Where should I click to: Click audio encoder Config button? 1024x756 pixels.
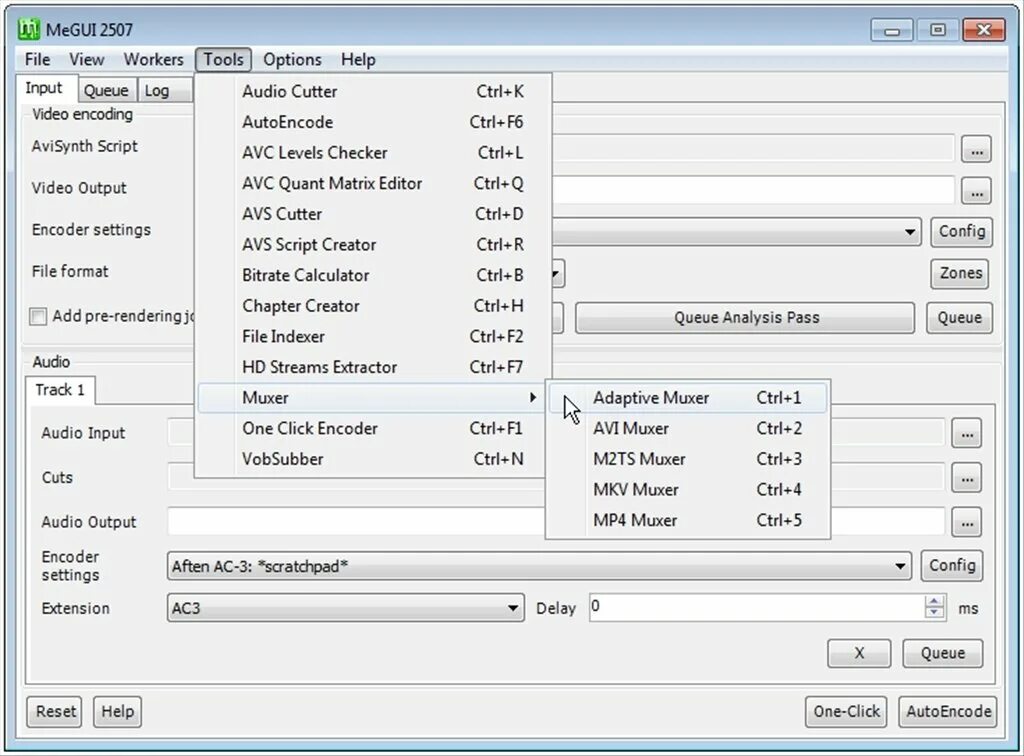point(952,565)
